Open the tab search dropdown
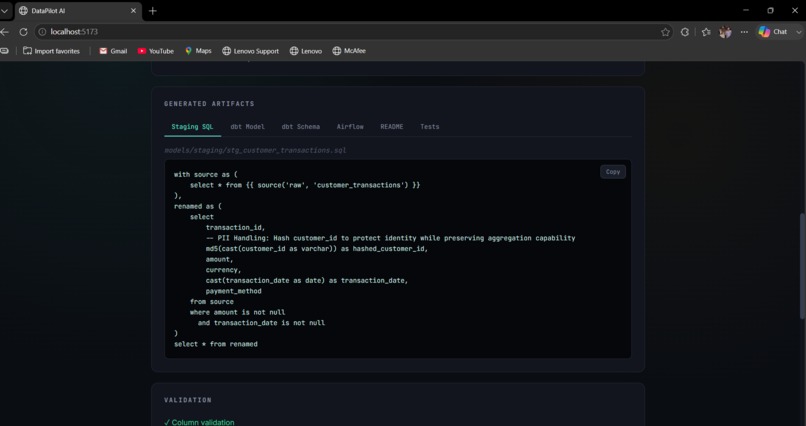The width and height of the screenshot is (806, 426). point(4,11)
